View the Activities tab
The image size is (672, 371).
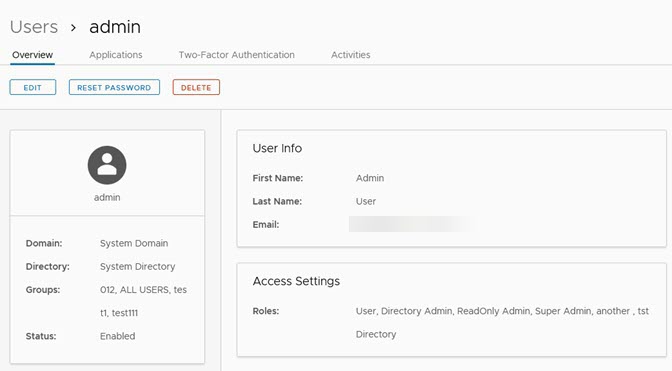351,55
